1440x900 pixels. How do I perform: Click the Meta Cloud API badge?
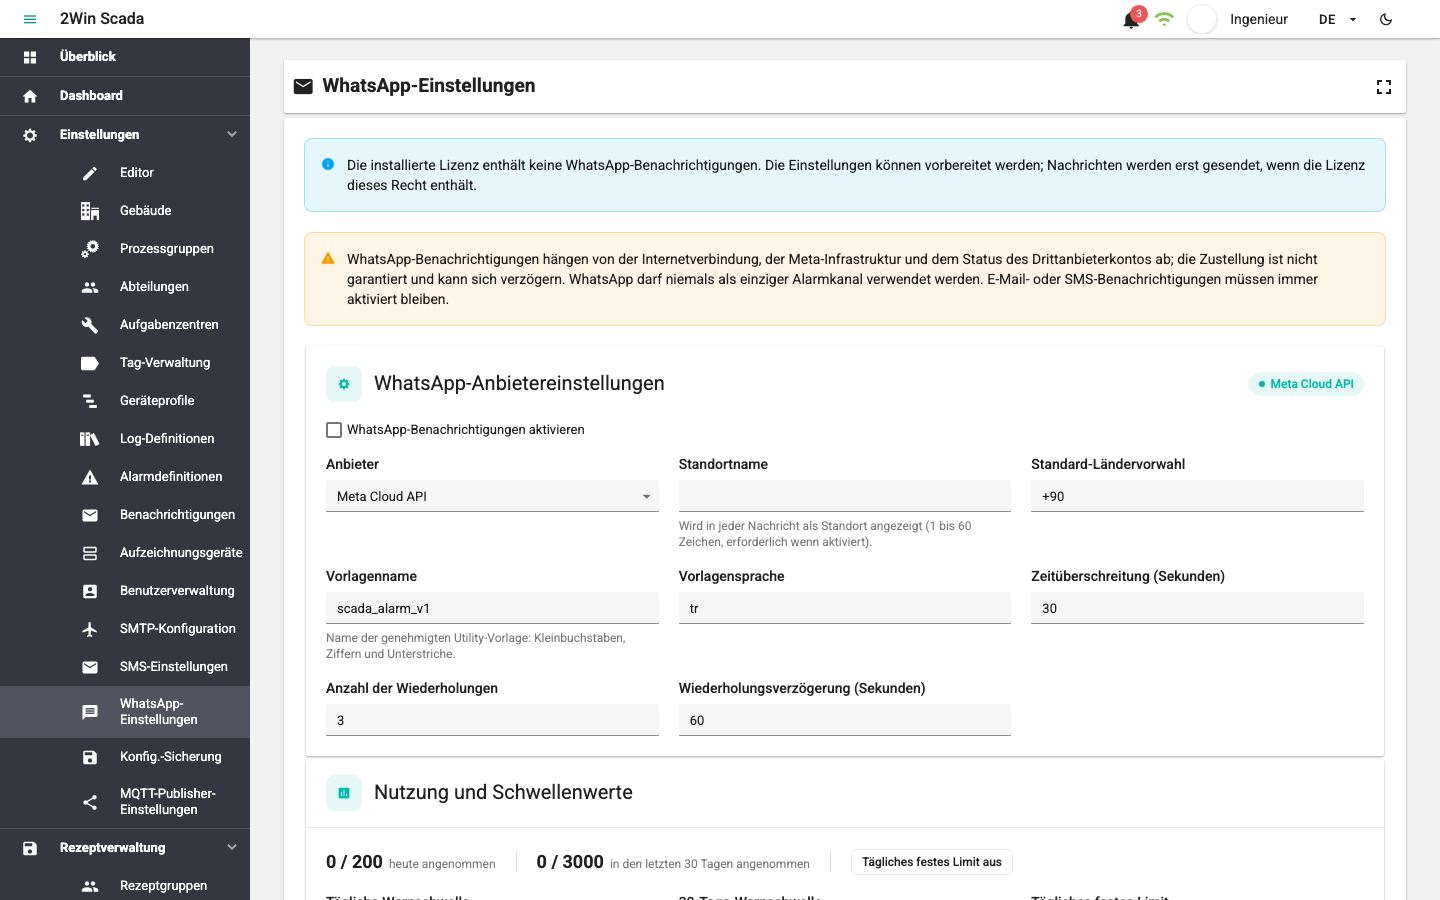point(1306,384)
